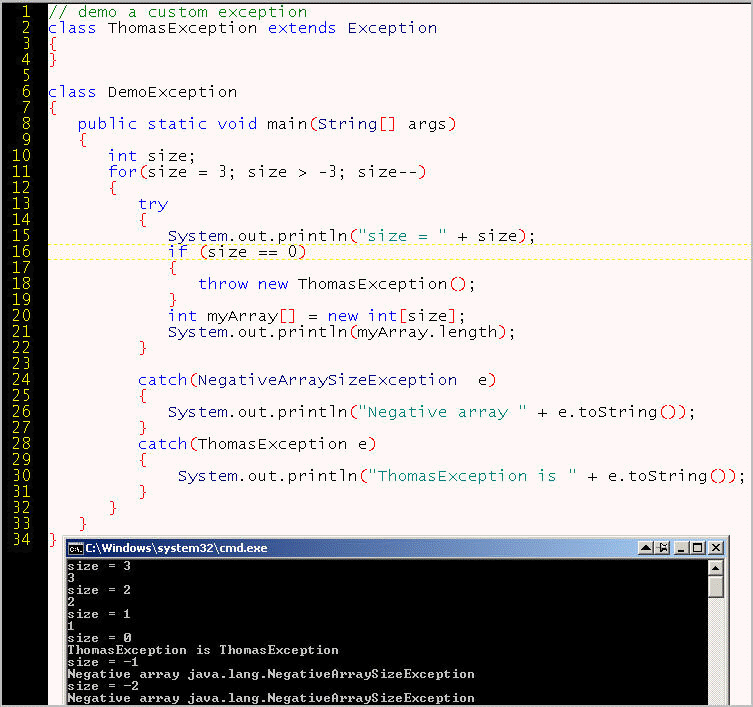Screen dimensions: 753x707
Task: Click line number 24 in the gutter
Action: pos(22,379)
